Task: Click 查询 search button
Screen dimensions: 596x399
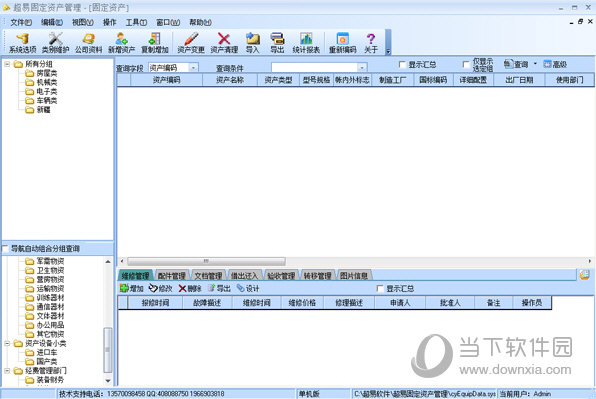Action: coord(516,64)
